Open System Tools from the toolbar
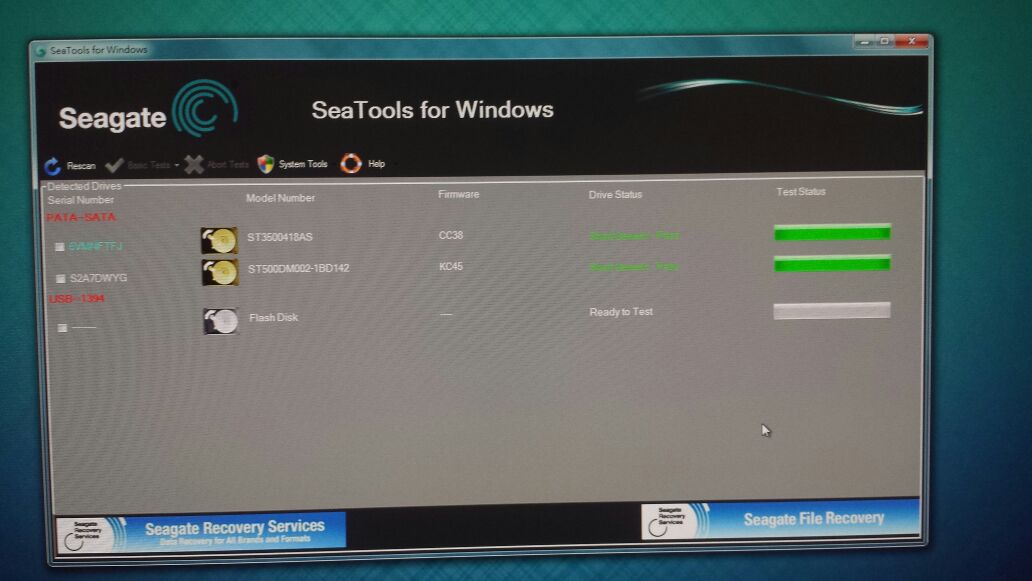The height and width of the screenshot is (581, 1032). click(x=293, y=164)
